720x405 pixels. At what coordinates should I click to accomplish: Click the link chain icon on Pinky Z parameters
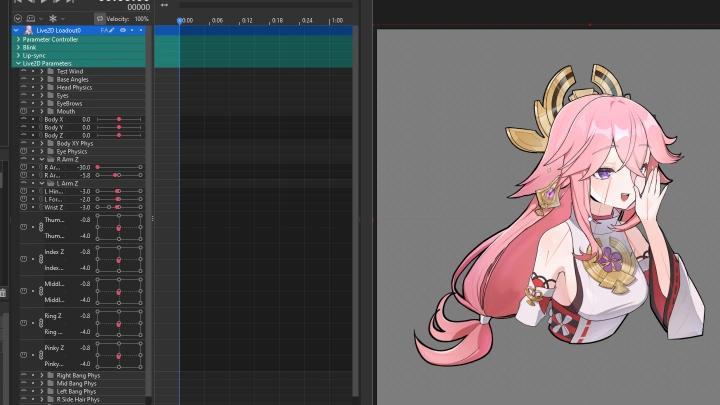[x=41, y=355]
